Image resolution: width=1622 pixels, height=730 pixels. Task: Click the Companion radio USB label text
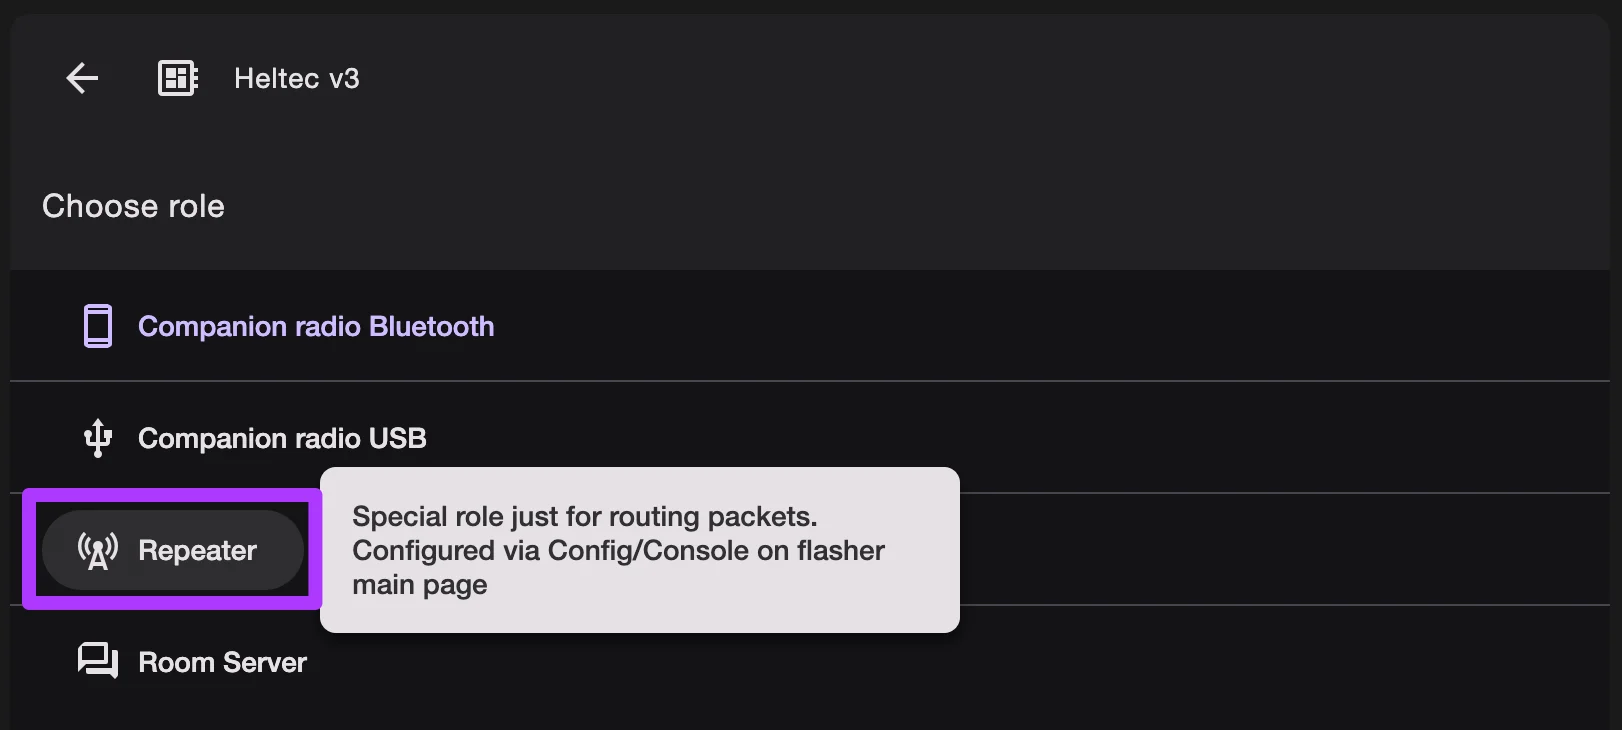pos(281,438)
